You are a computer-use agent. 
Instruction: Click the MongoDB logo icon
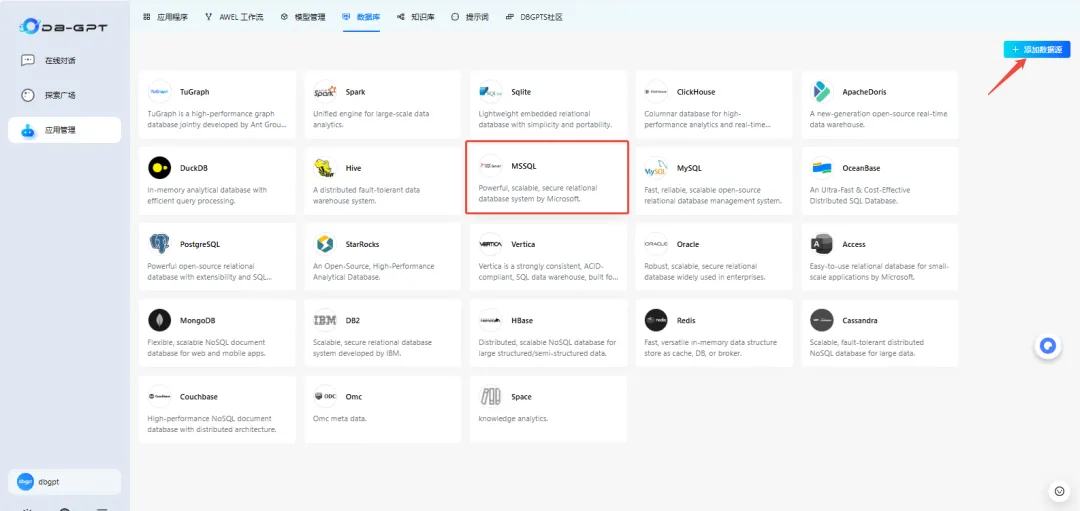[159, 320]
